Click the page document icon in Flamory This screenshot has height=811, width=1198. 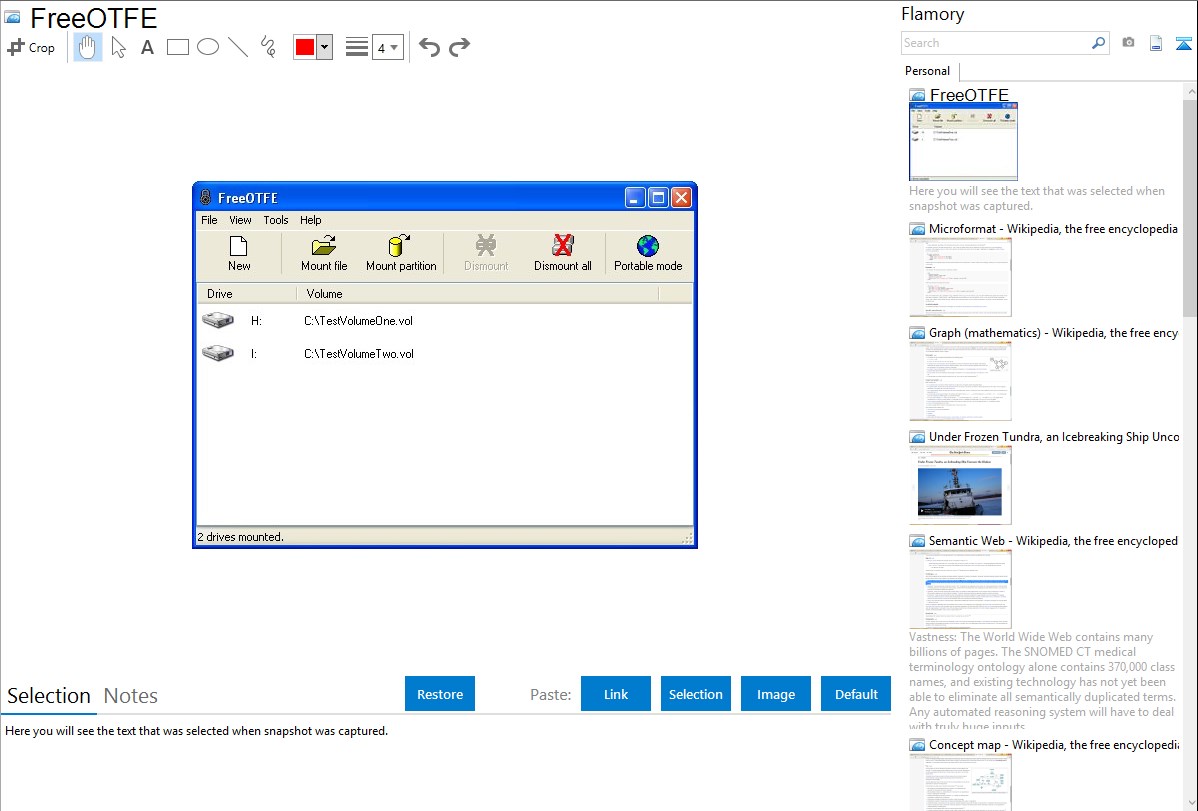(1156, 44)
